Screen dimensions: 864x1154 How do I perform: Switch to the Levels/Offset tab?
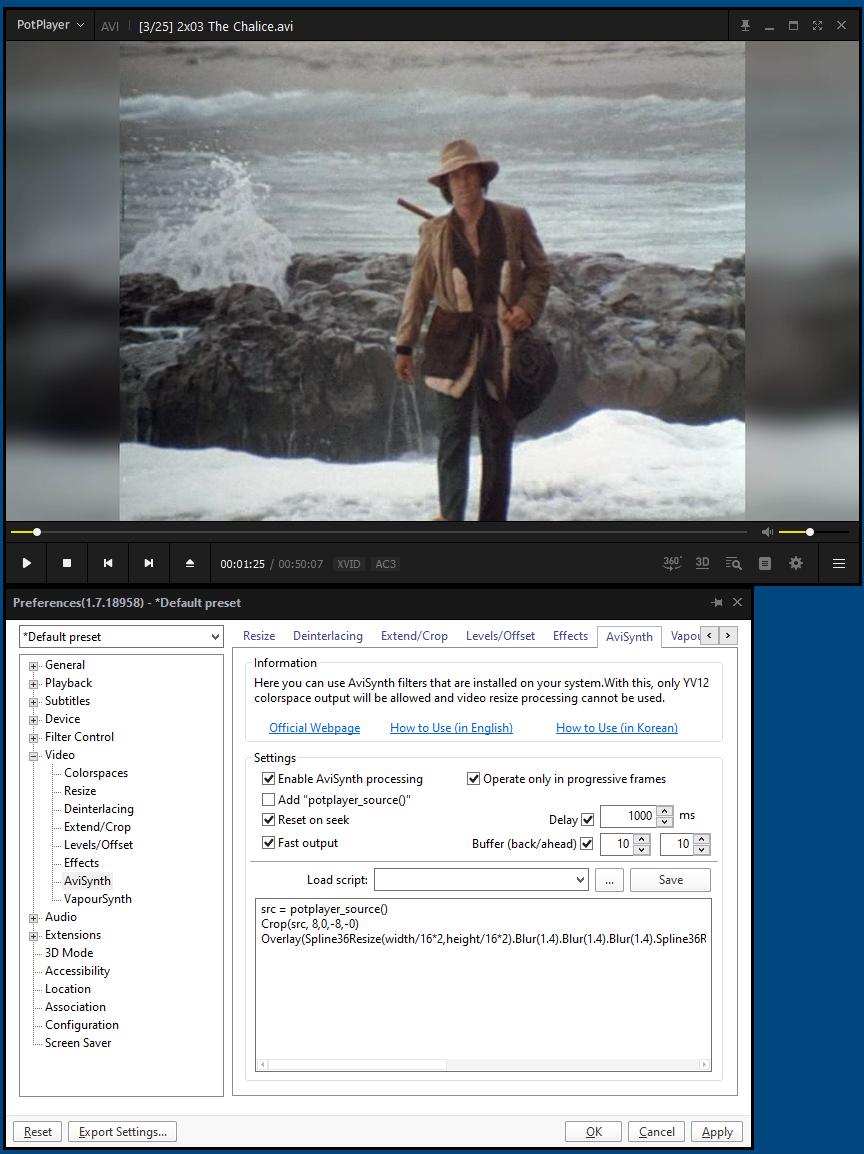[x=500, y=636]
